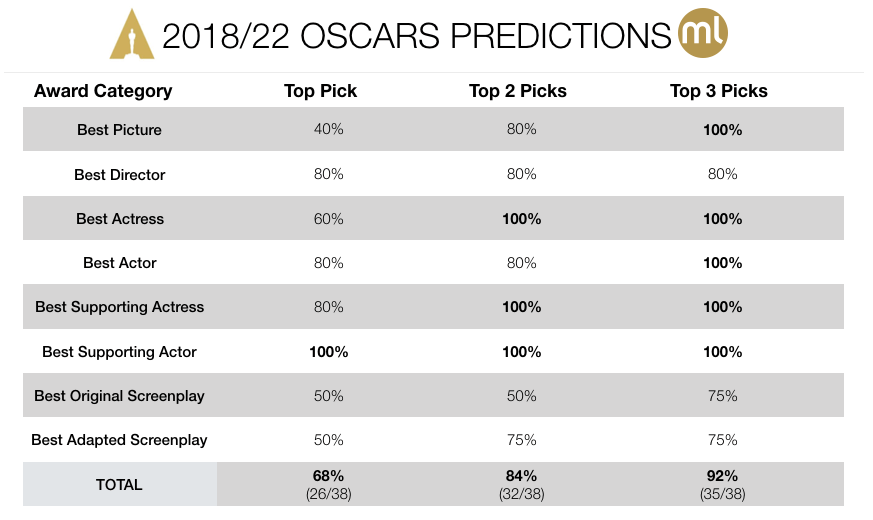Click the 84% (32/38) total cell
Viewport: 873px width, 520px height.
[x=520, y=484]
